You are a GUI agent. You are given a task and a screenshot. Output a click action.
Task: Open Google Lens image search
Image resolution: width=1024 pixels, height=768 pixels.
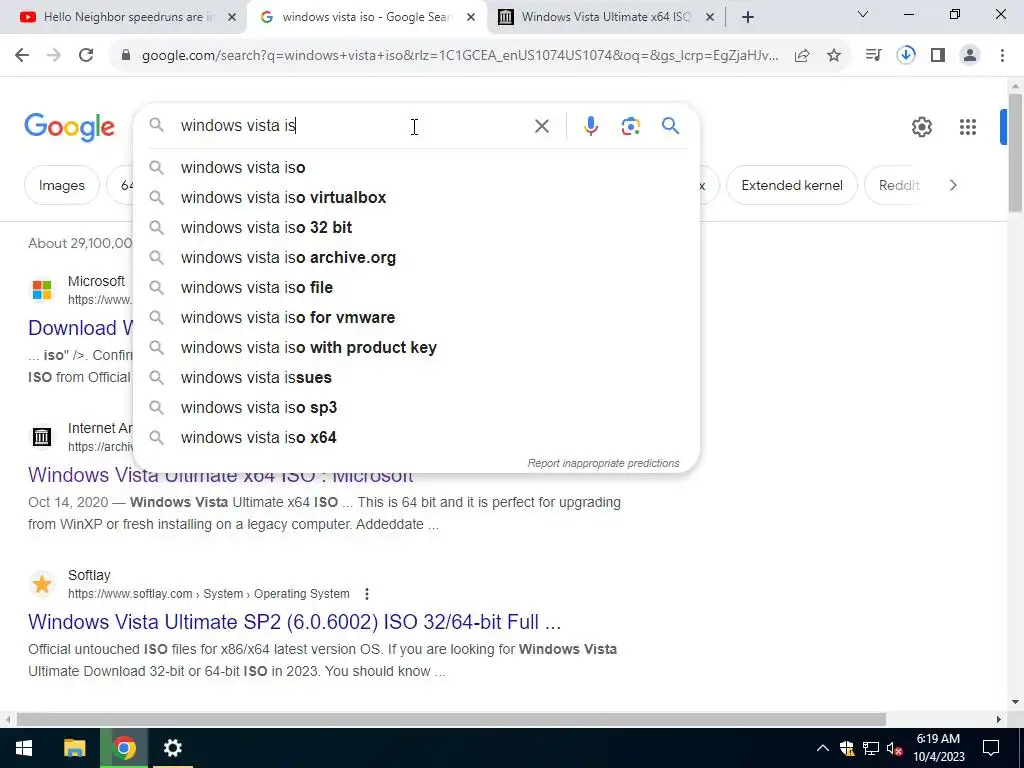[630, 126]
